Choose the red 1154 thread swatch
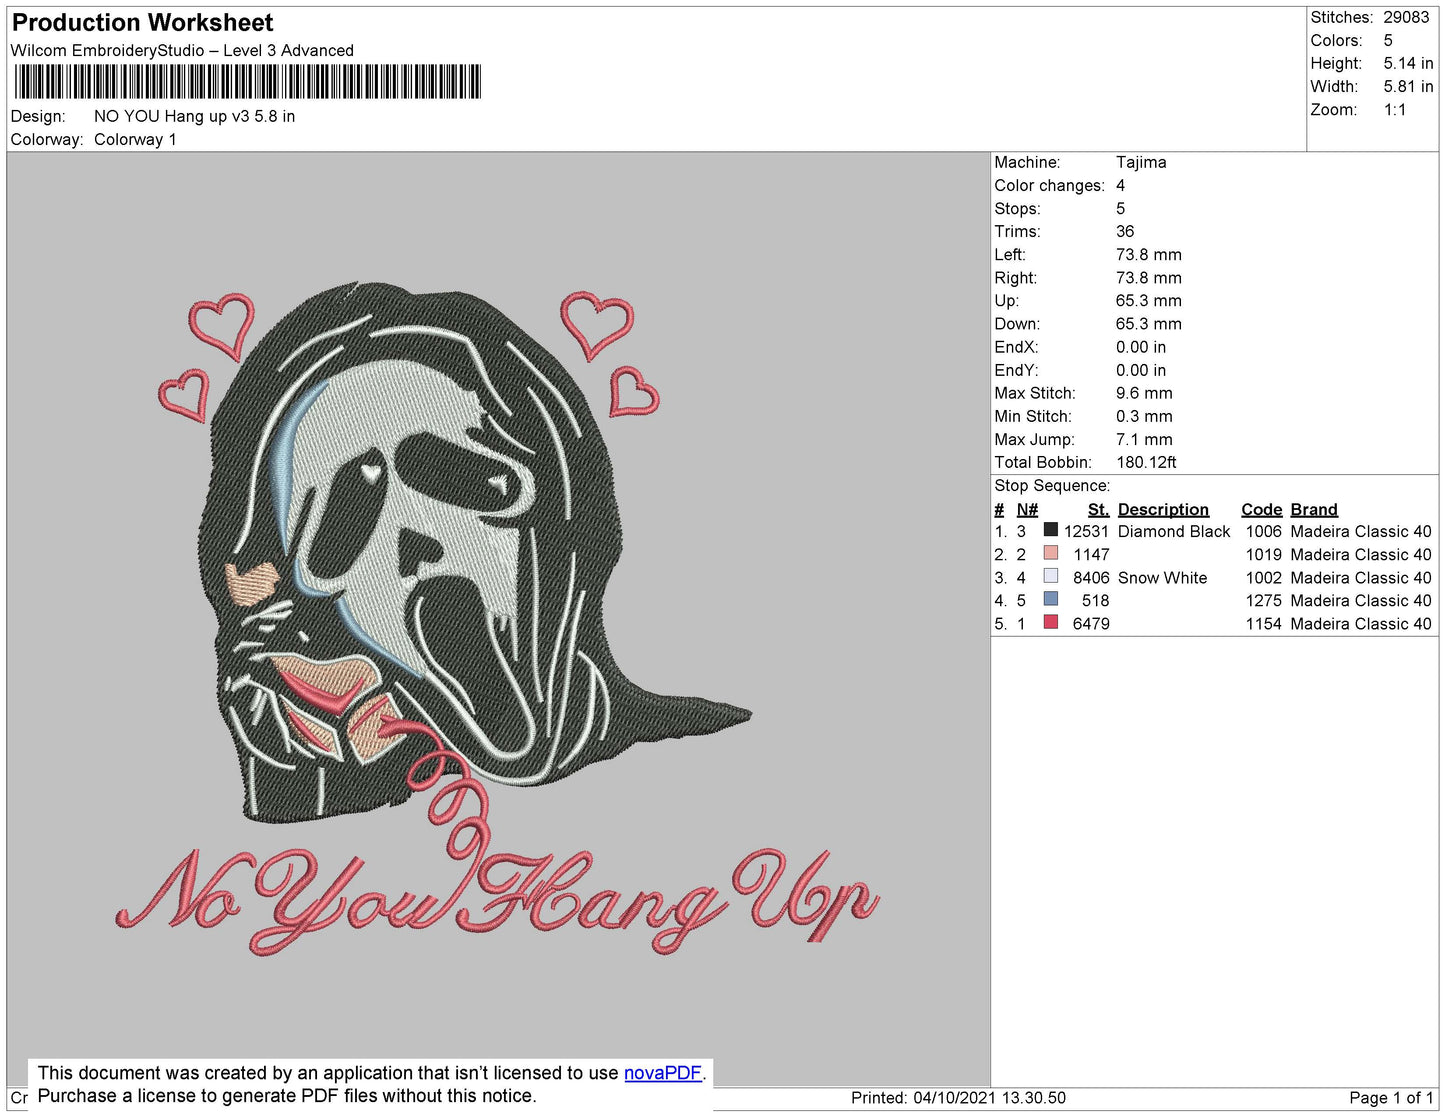Image resolution: width=1445 pixels, height=1117 pixels. click(x=1050, y=622)
